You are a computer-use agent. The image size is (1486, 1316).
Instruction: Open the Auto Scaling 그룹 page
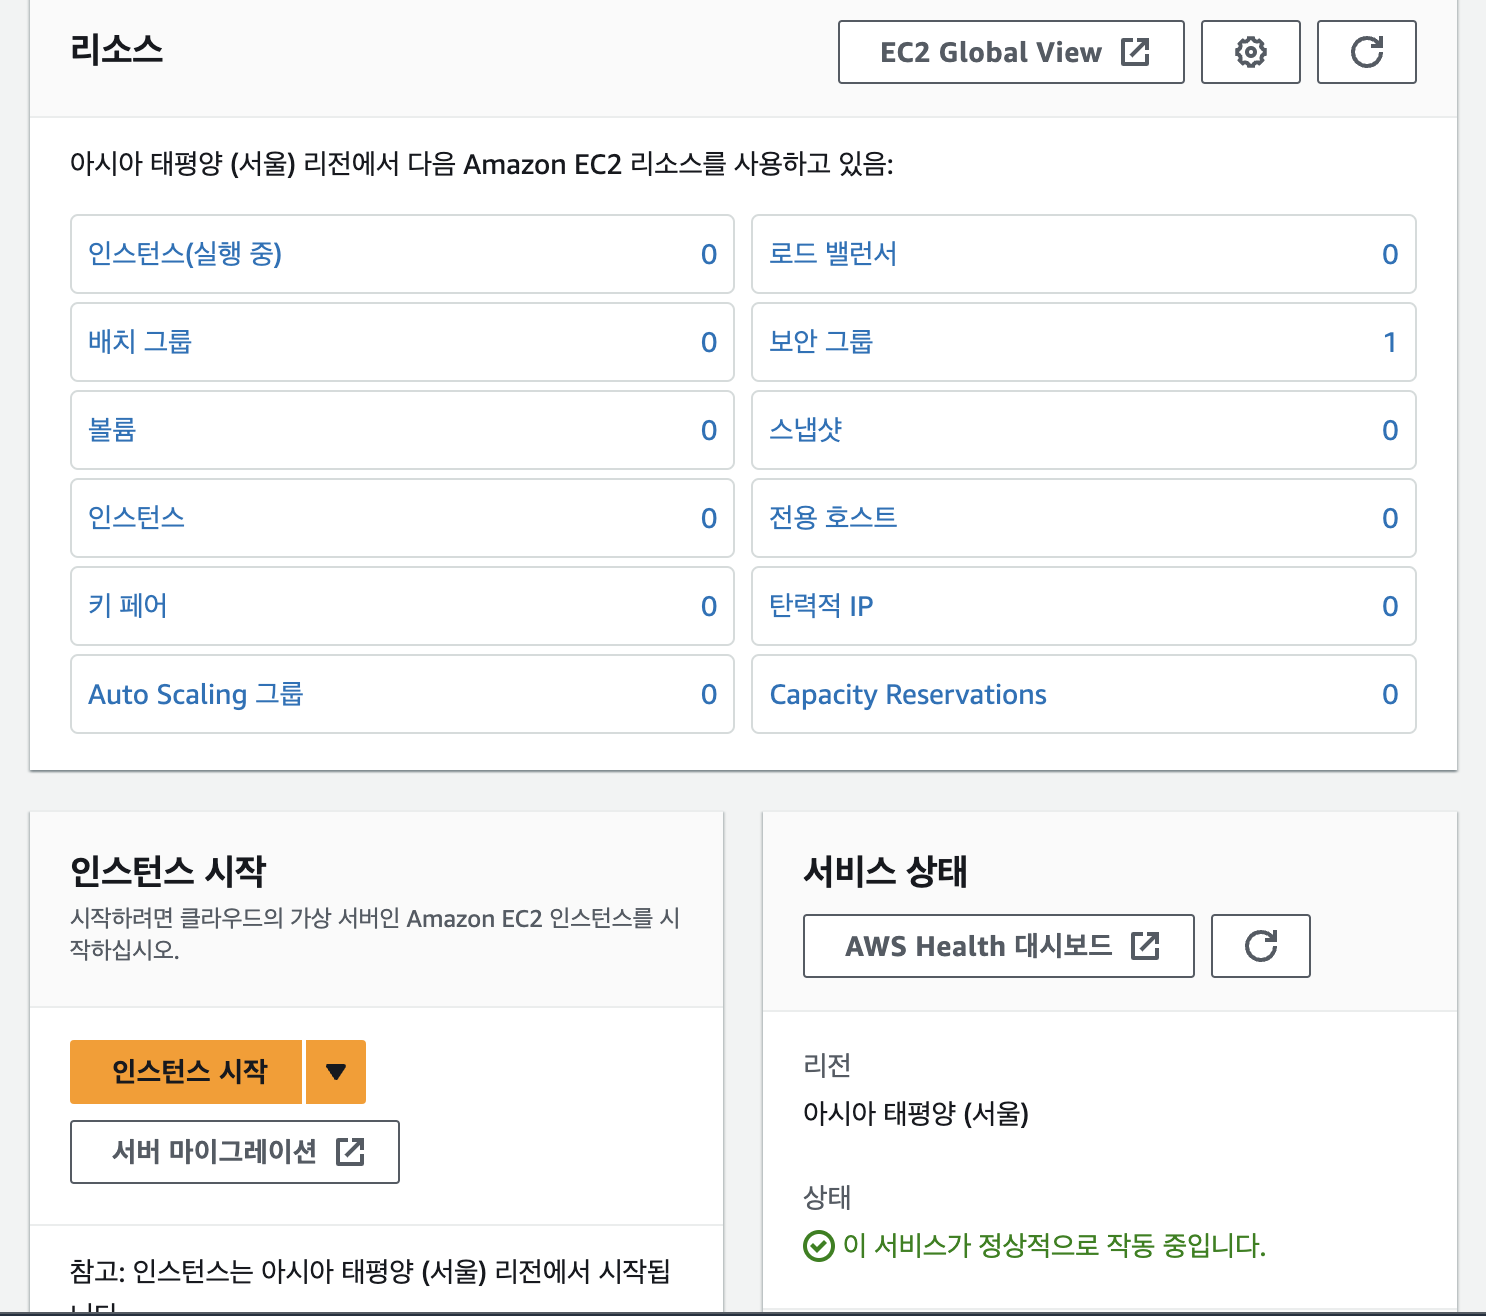click(195, 694)
